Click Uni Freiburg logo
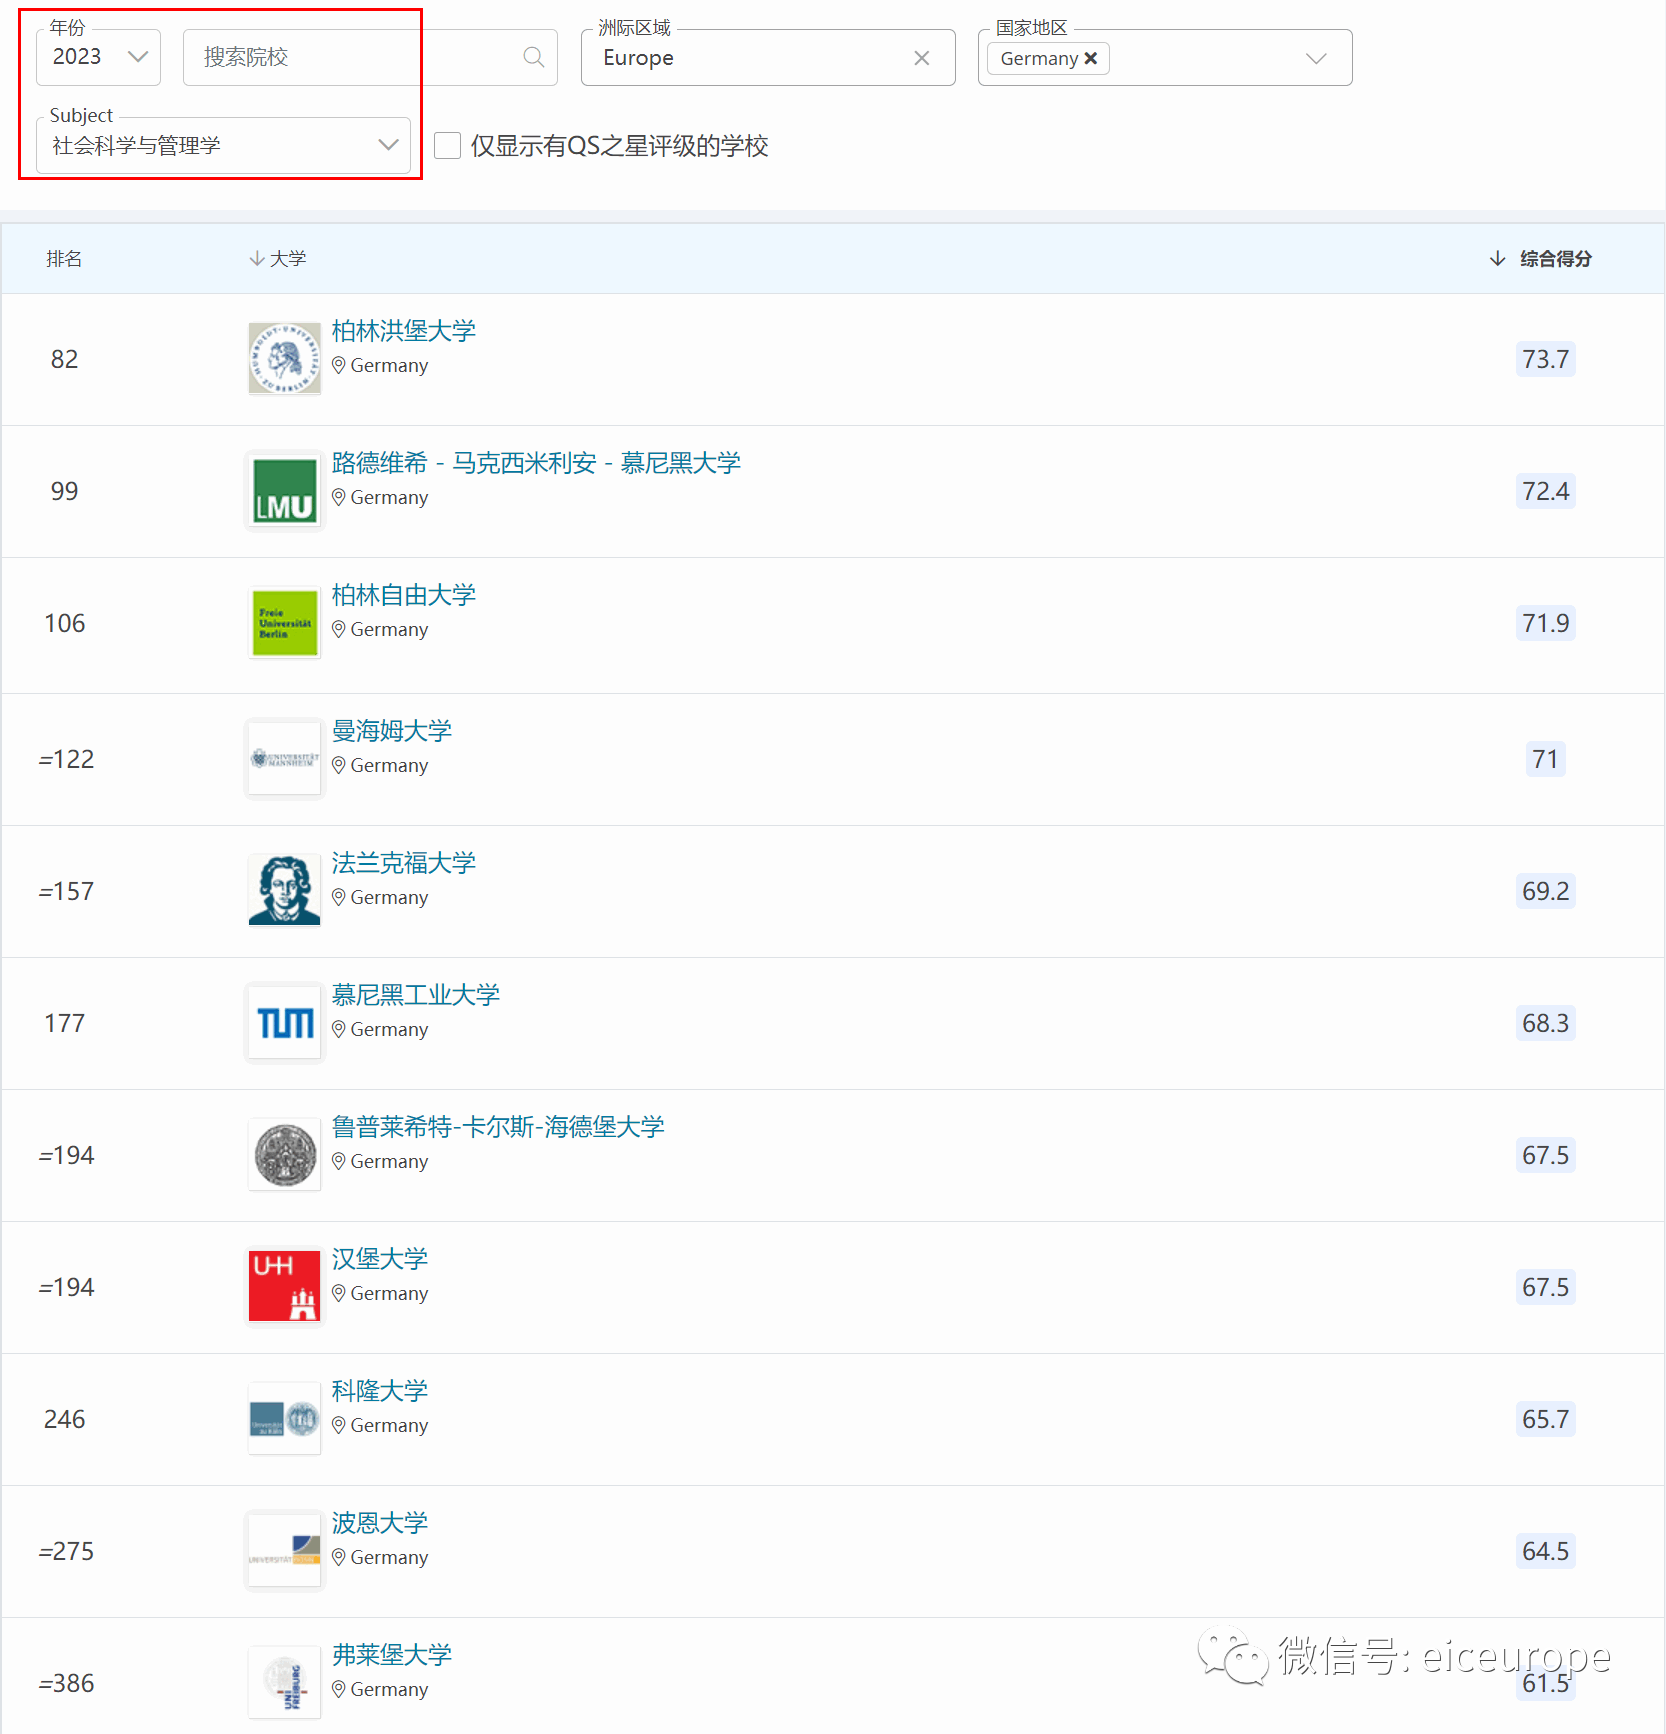This screenshot has height=1734, width=1666. coord(285,1682)
